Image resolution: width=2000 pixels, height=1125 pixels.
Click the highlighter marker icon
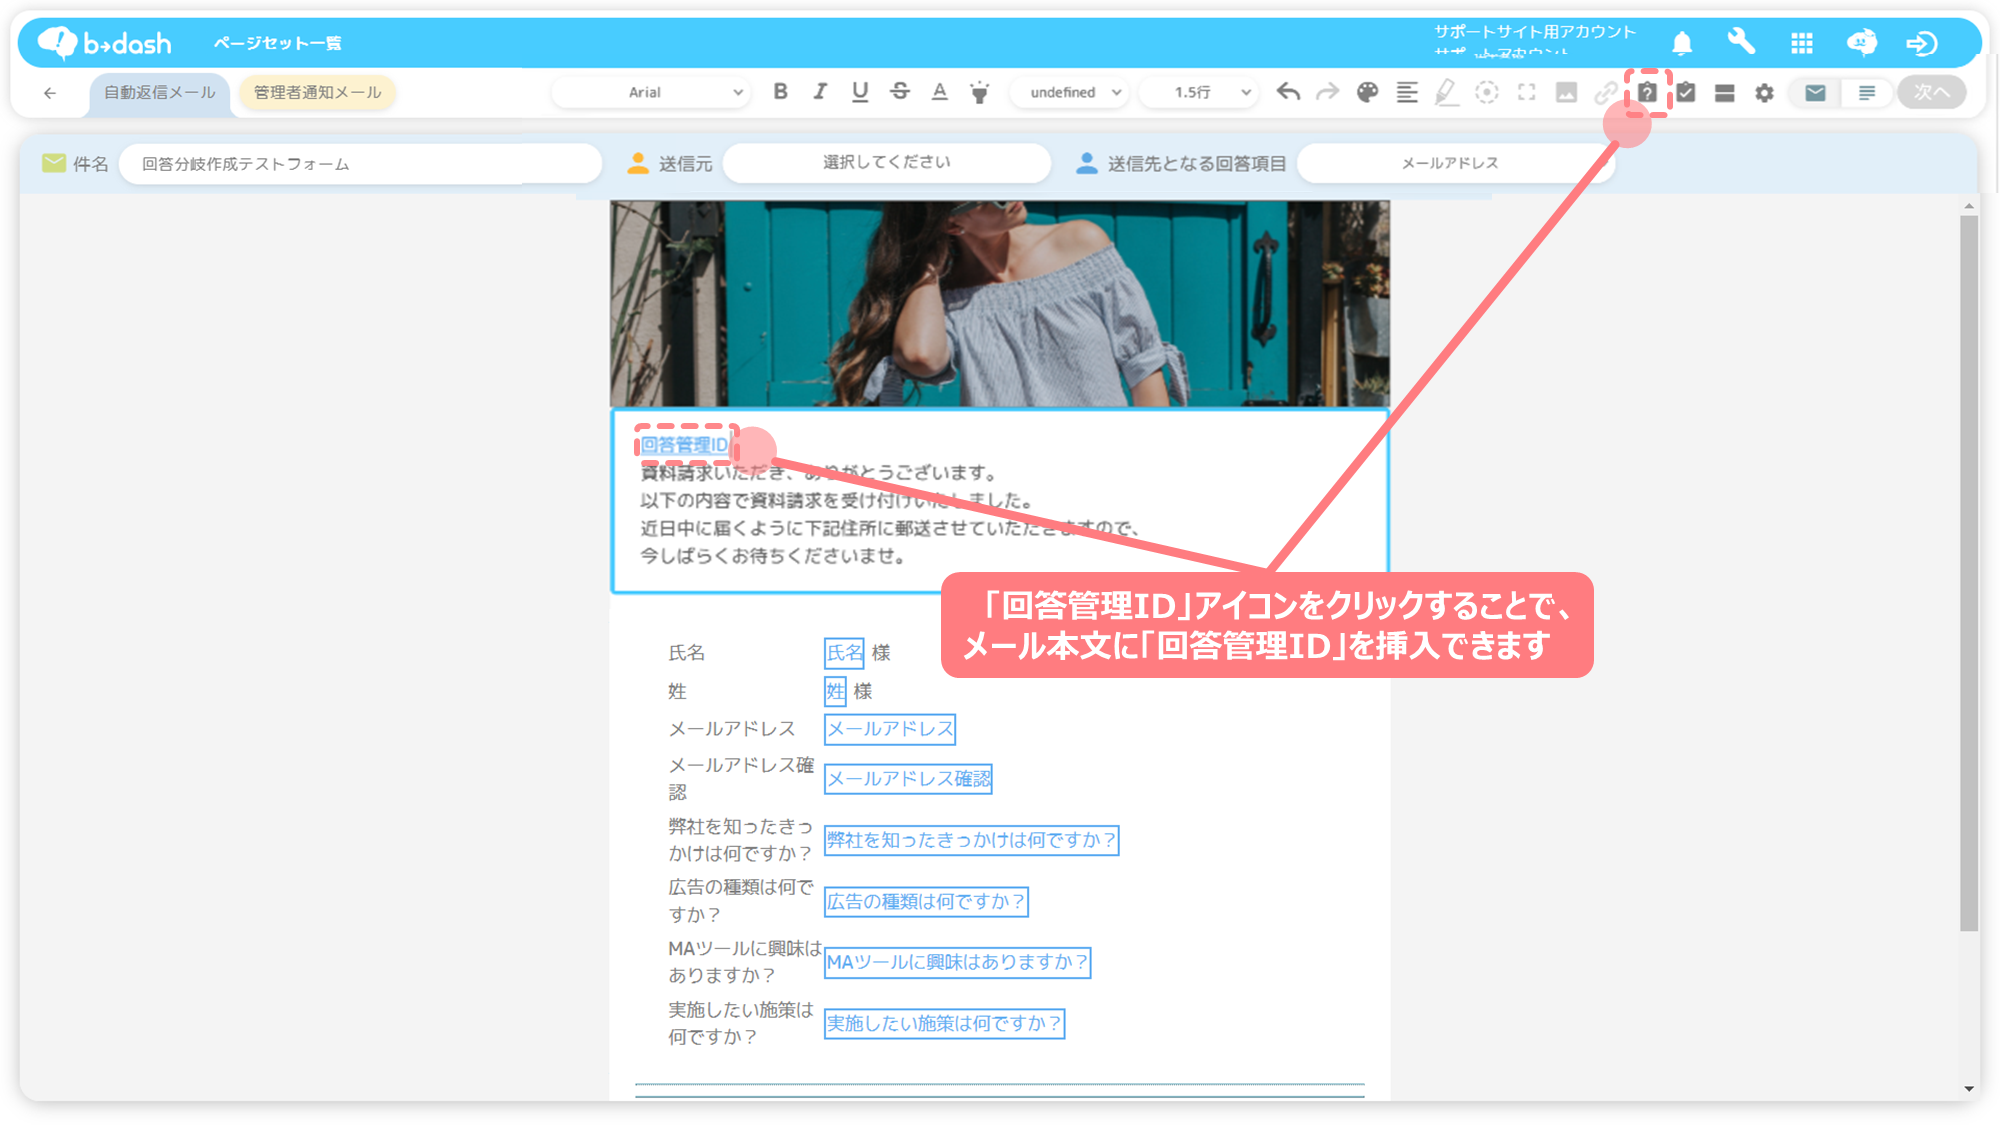click(1446, 92)
